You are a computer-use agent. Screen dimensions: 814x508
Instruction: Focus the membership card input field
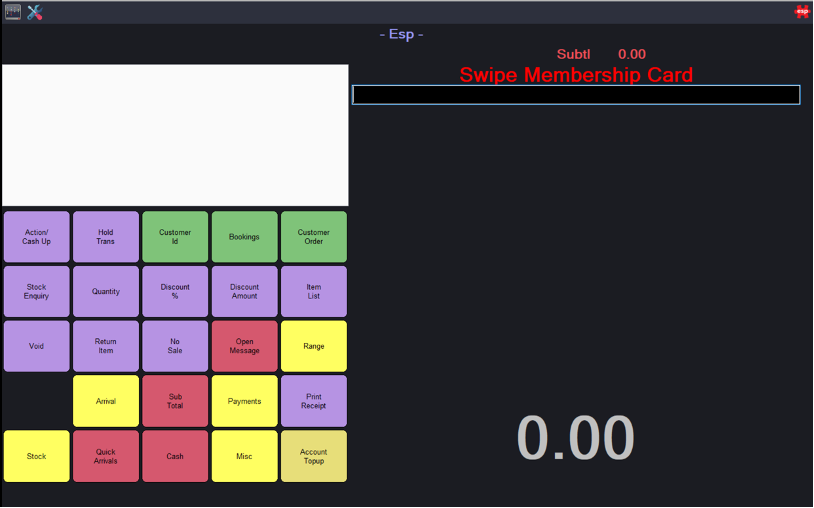click(x=576, y=95)
